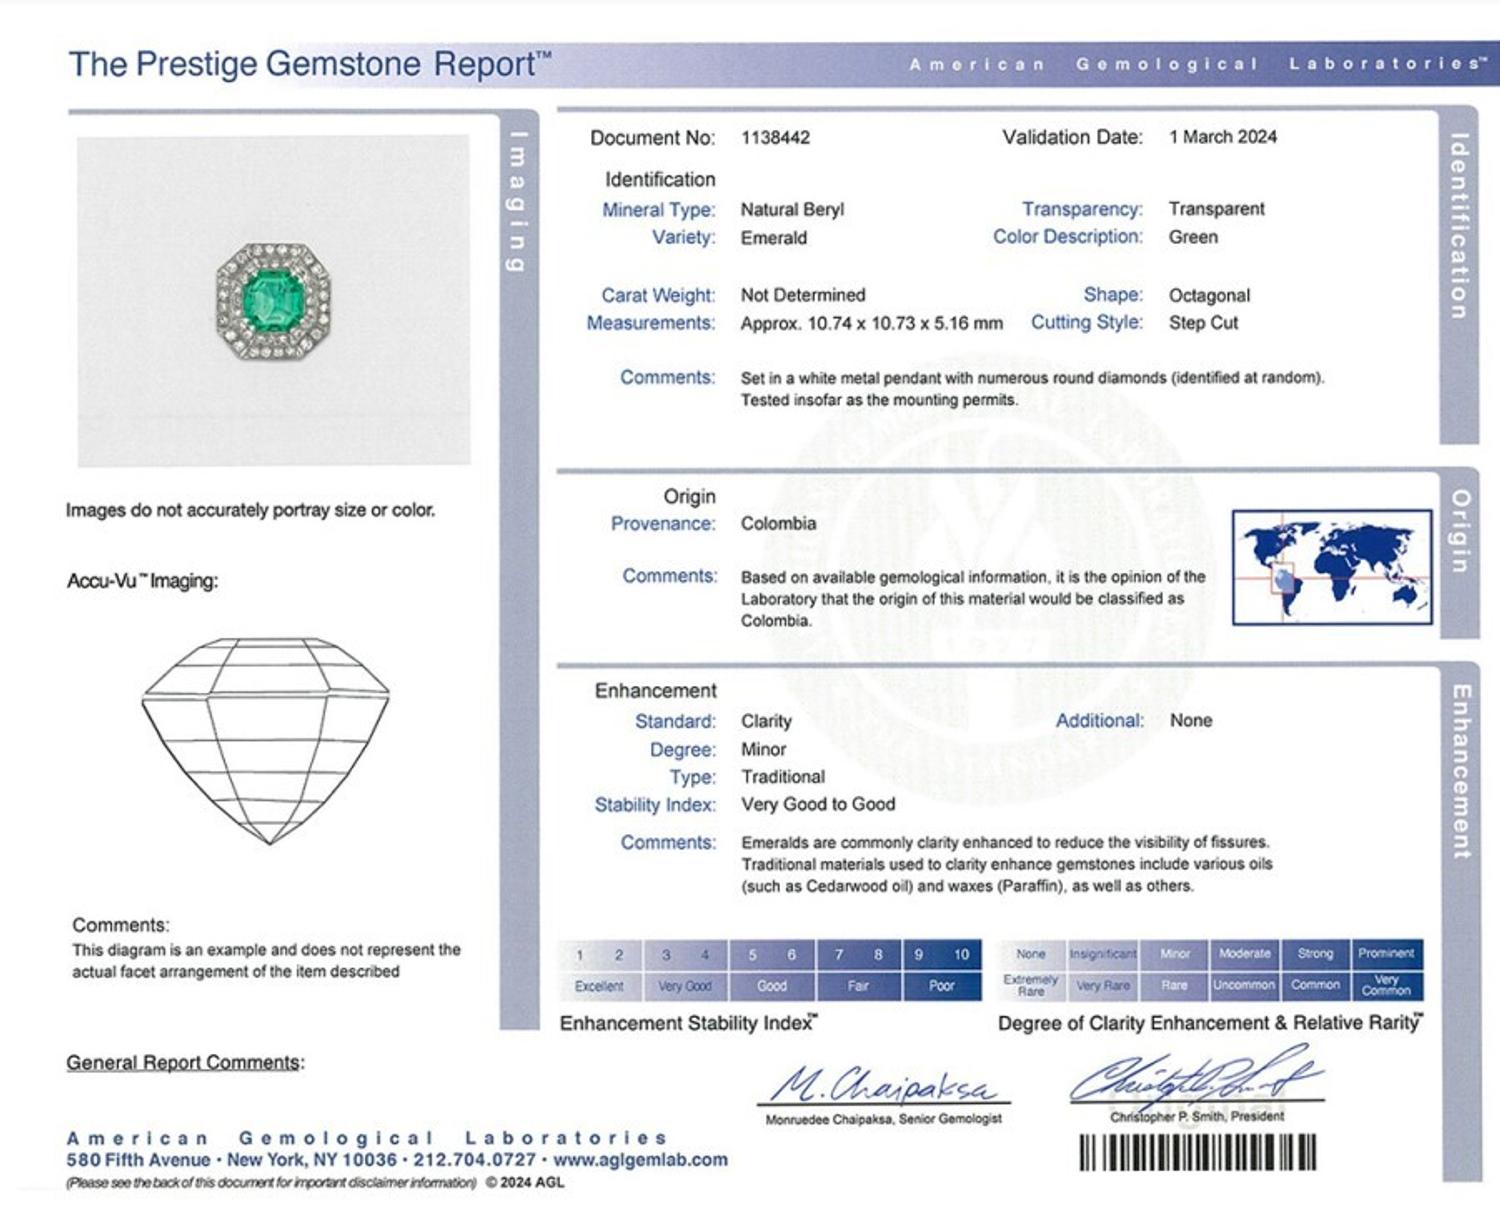Select document number 1138442
Viewport: 1500px width, 1210px height.
click(775, 138)
